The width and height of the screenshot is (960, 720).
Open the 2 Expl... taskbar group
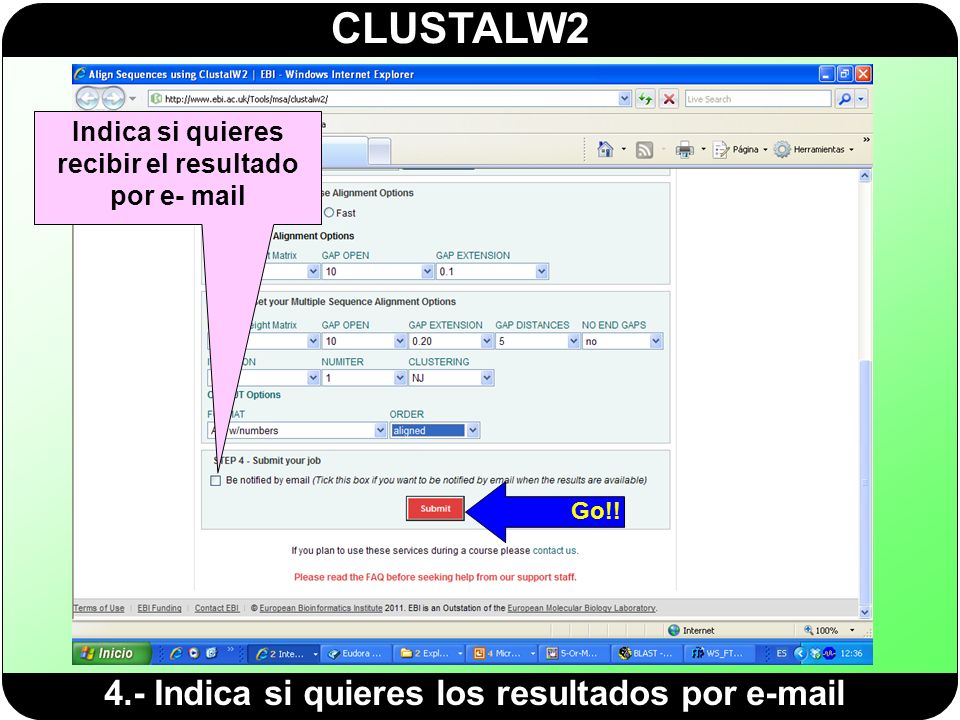pos(430,653)
